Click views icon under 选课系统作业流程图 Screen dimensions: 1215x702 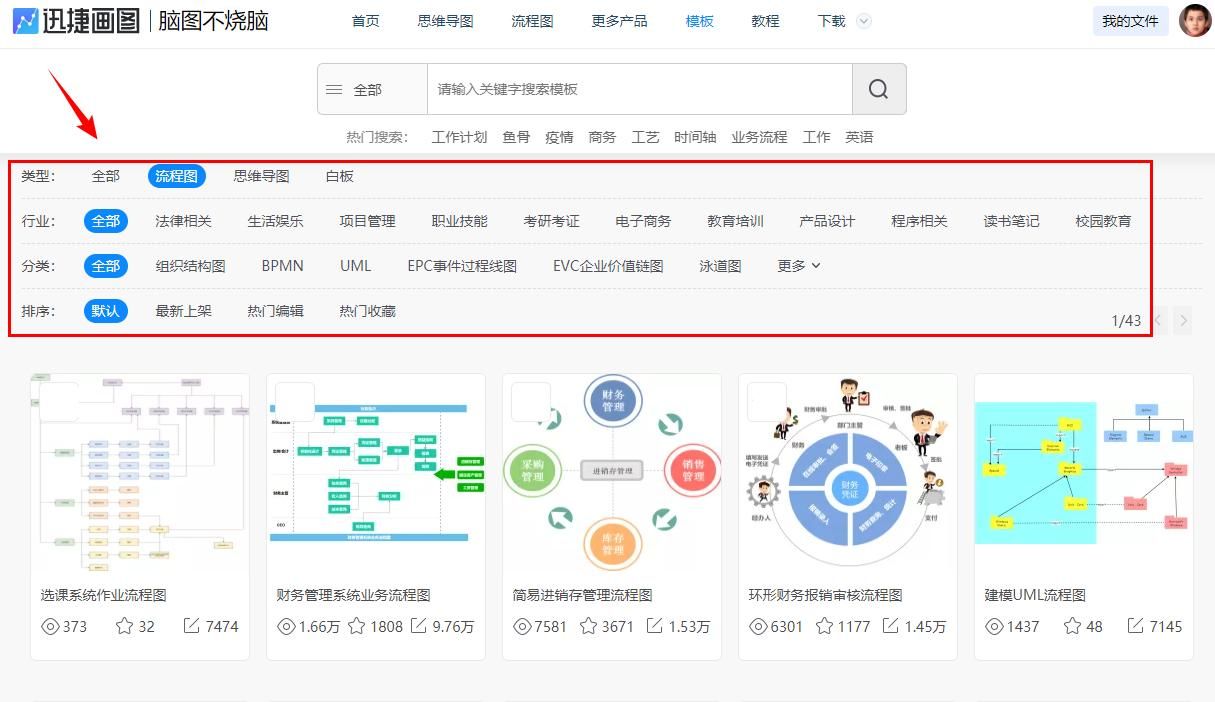(51, 626)
